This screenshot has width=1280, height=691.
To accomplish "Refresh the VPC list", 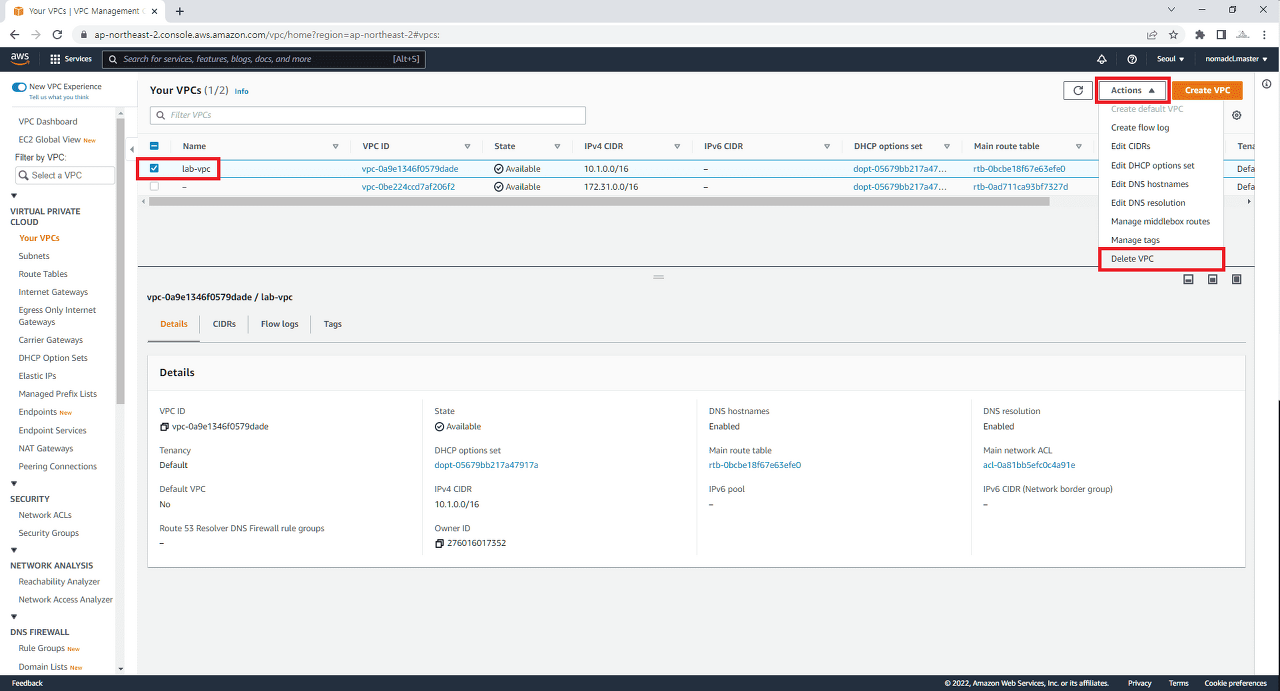I will pos(1077,90).
